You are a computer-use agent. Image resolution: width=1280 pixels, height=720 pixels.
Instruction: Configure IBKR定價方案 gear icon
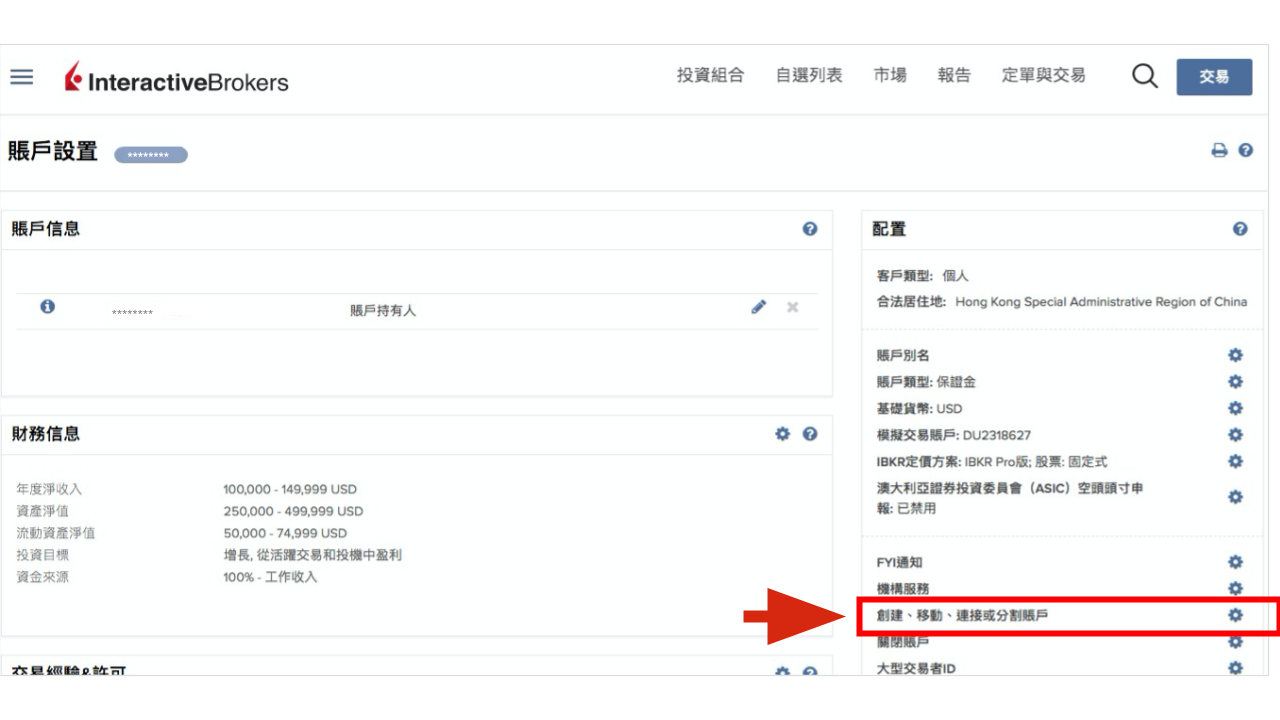[x=1235, y=461]
